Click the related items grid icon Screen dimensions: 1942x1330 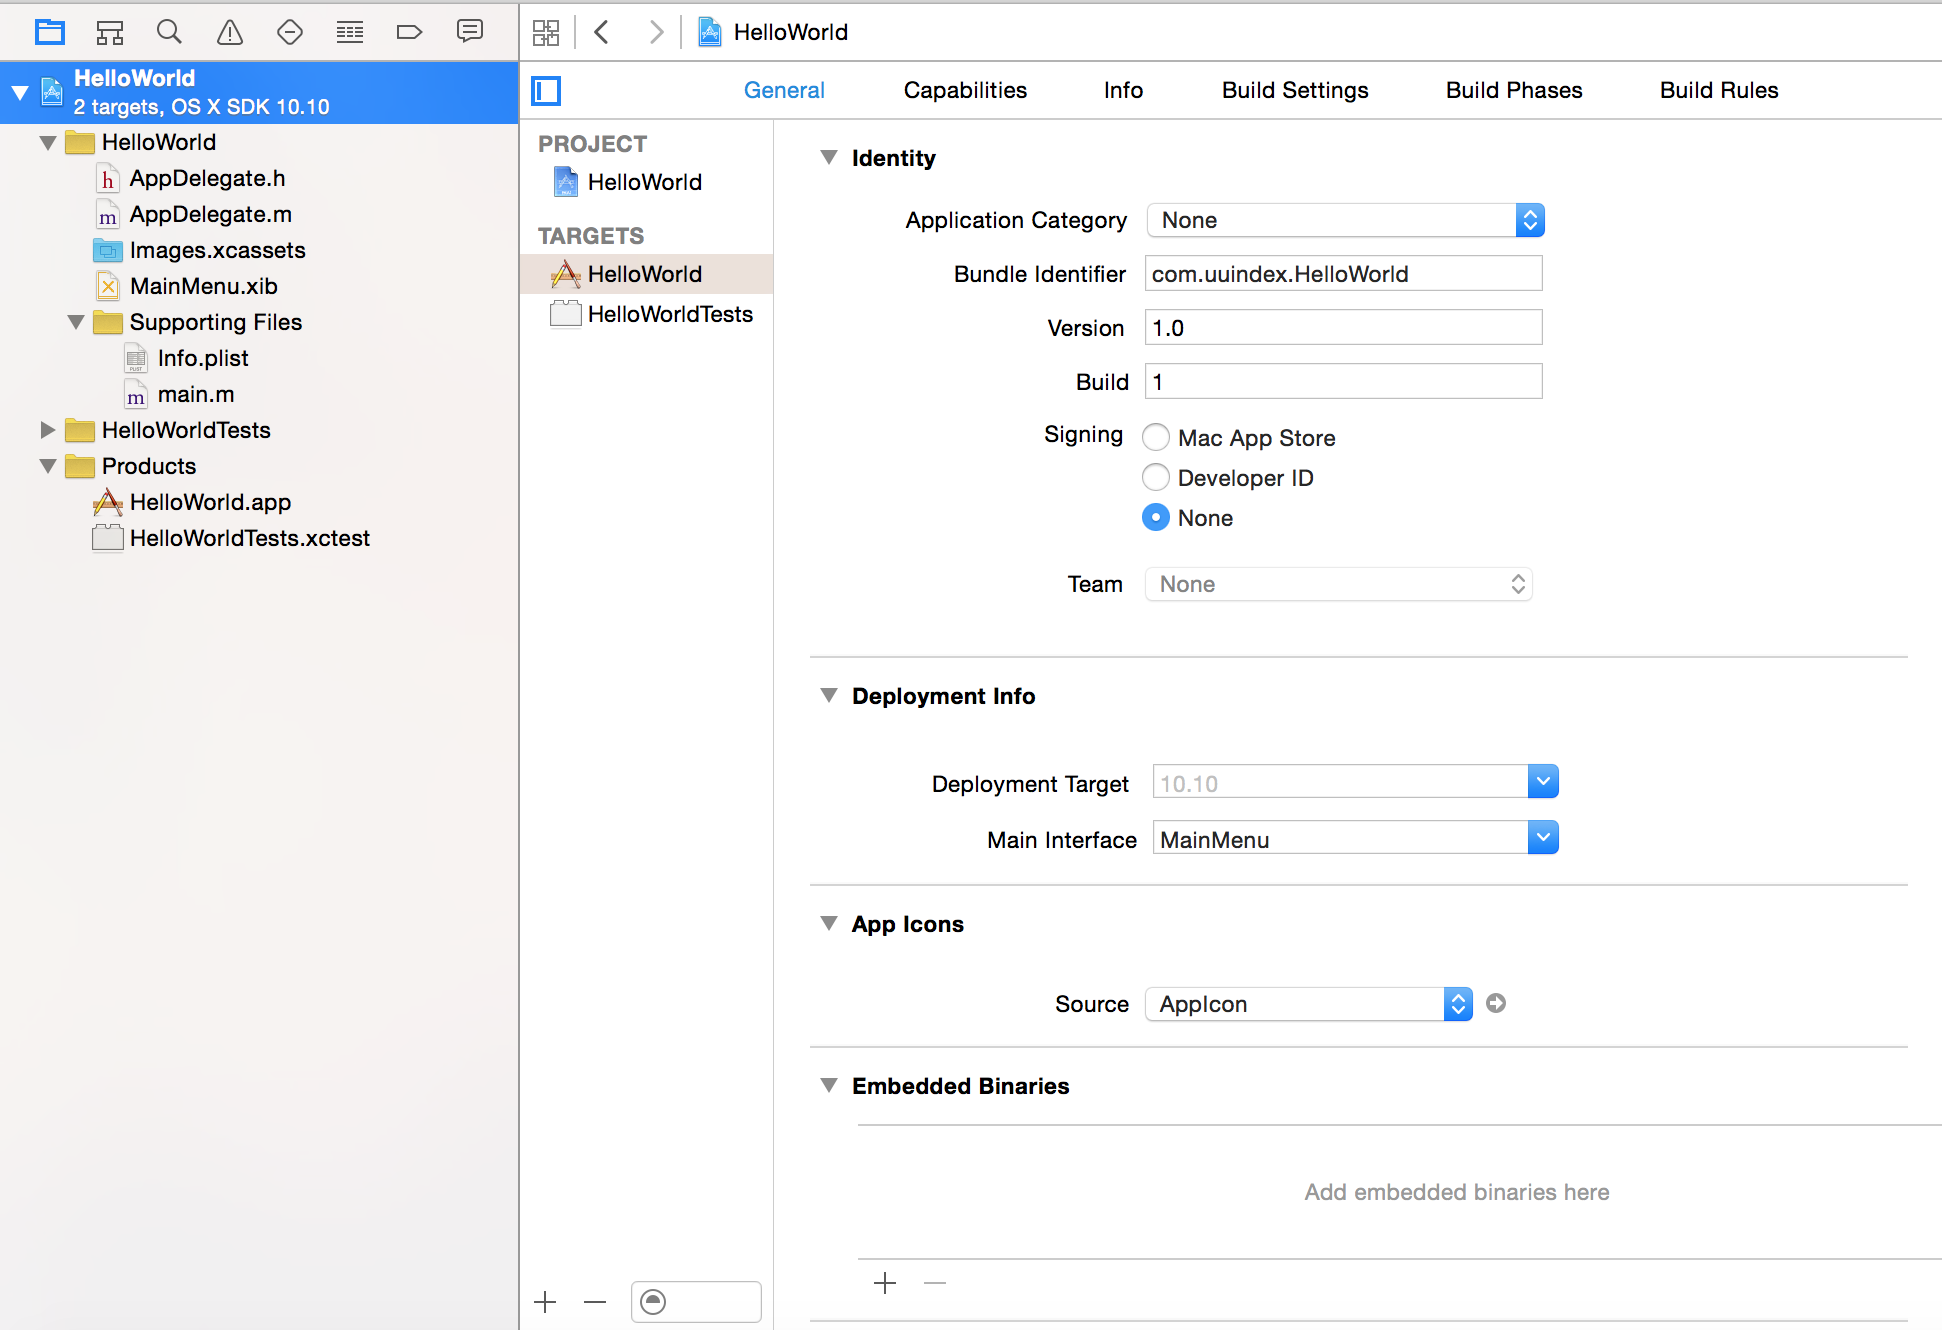click(x=546, y=32)
